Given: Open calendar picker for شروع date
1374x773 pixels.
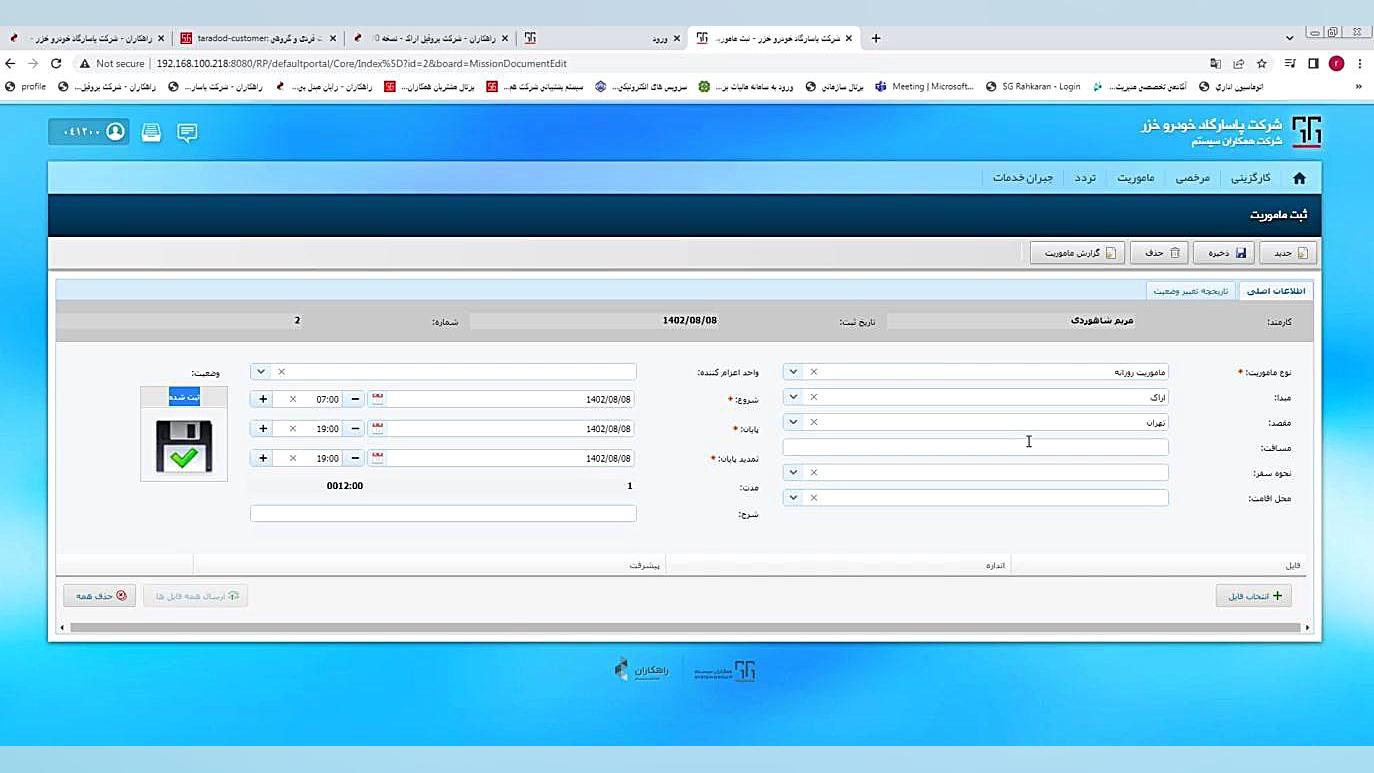Looking at the screenshot, I should coord(378,399).
